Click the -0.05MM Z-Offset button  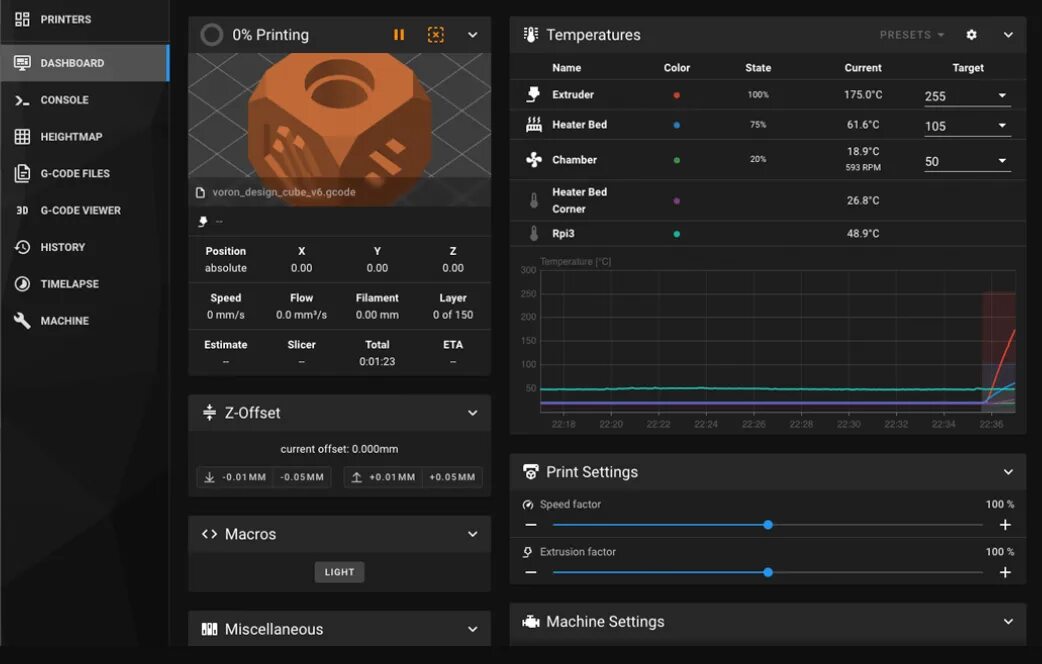pos(301,477)
